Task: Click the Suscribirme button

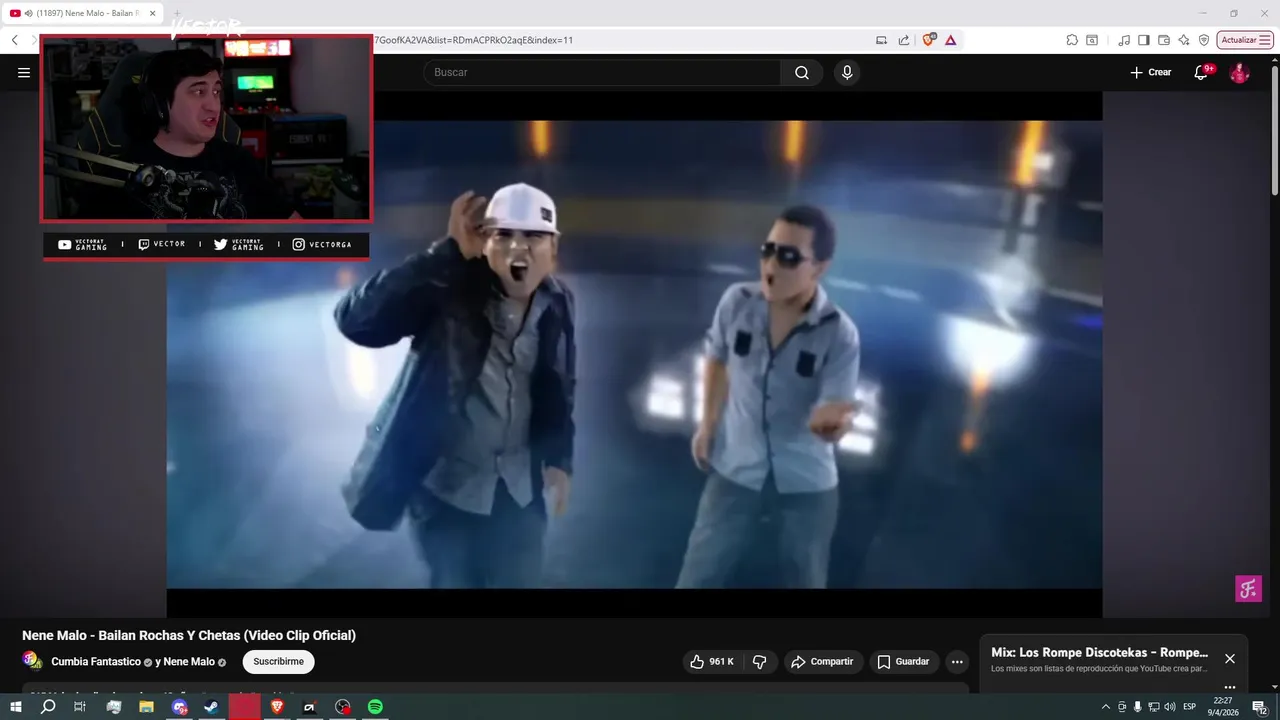Action: pos(278,661)
